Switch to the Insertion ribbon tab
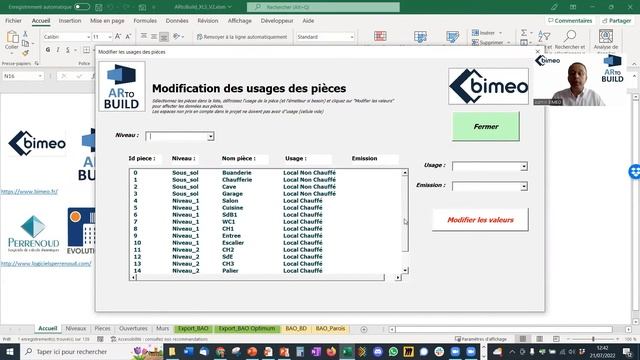Viewport: 640px width, 360px height. [70, 20]
